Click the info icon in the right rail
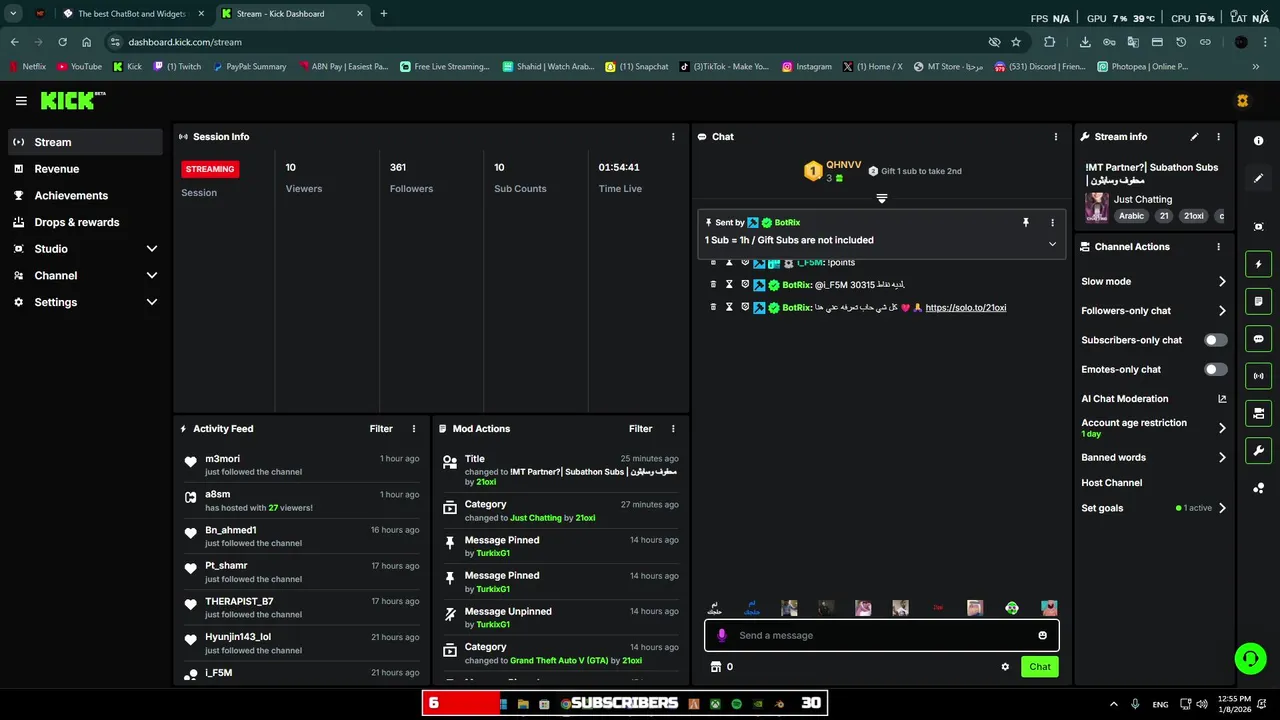This screenshot has height=720, width=1280. click(1259, 141)
